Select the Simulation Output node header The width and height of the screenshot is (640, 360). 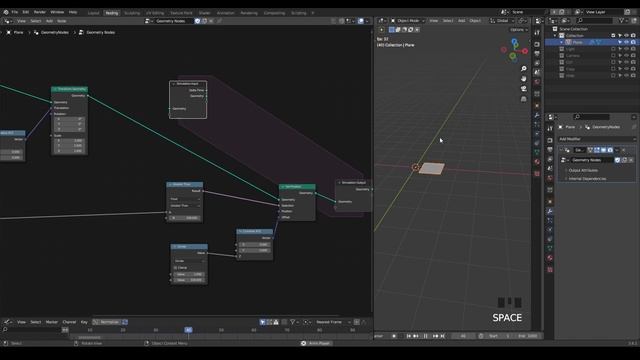coord(353,182)
